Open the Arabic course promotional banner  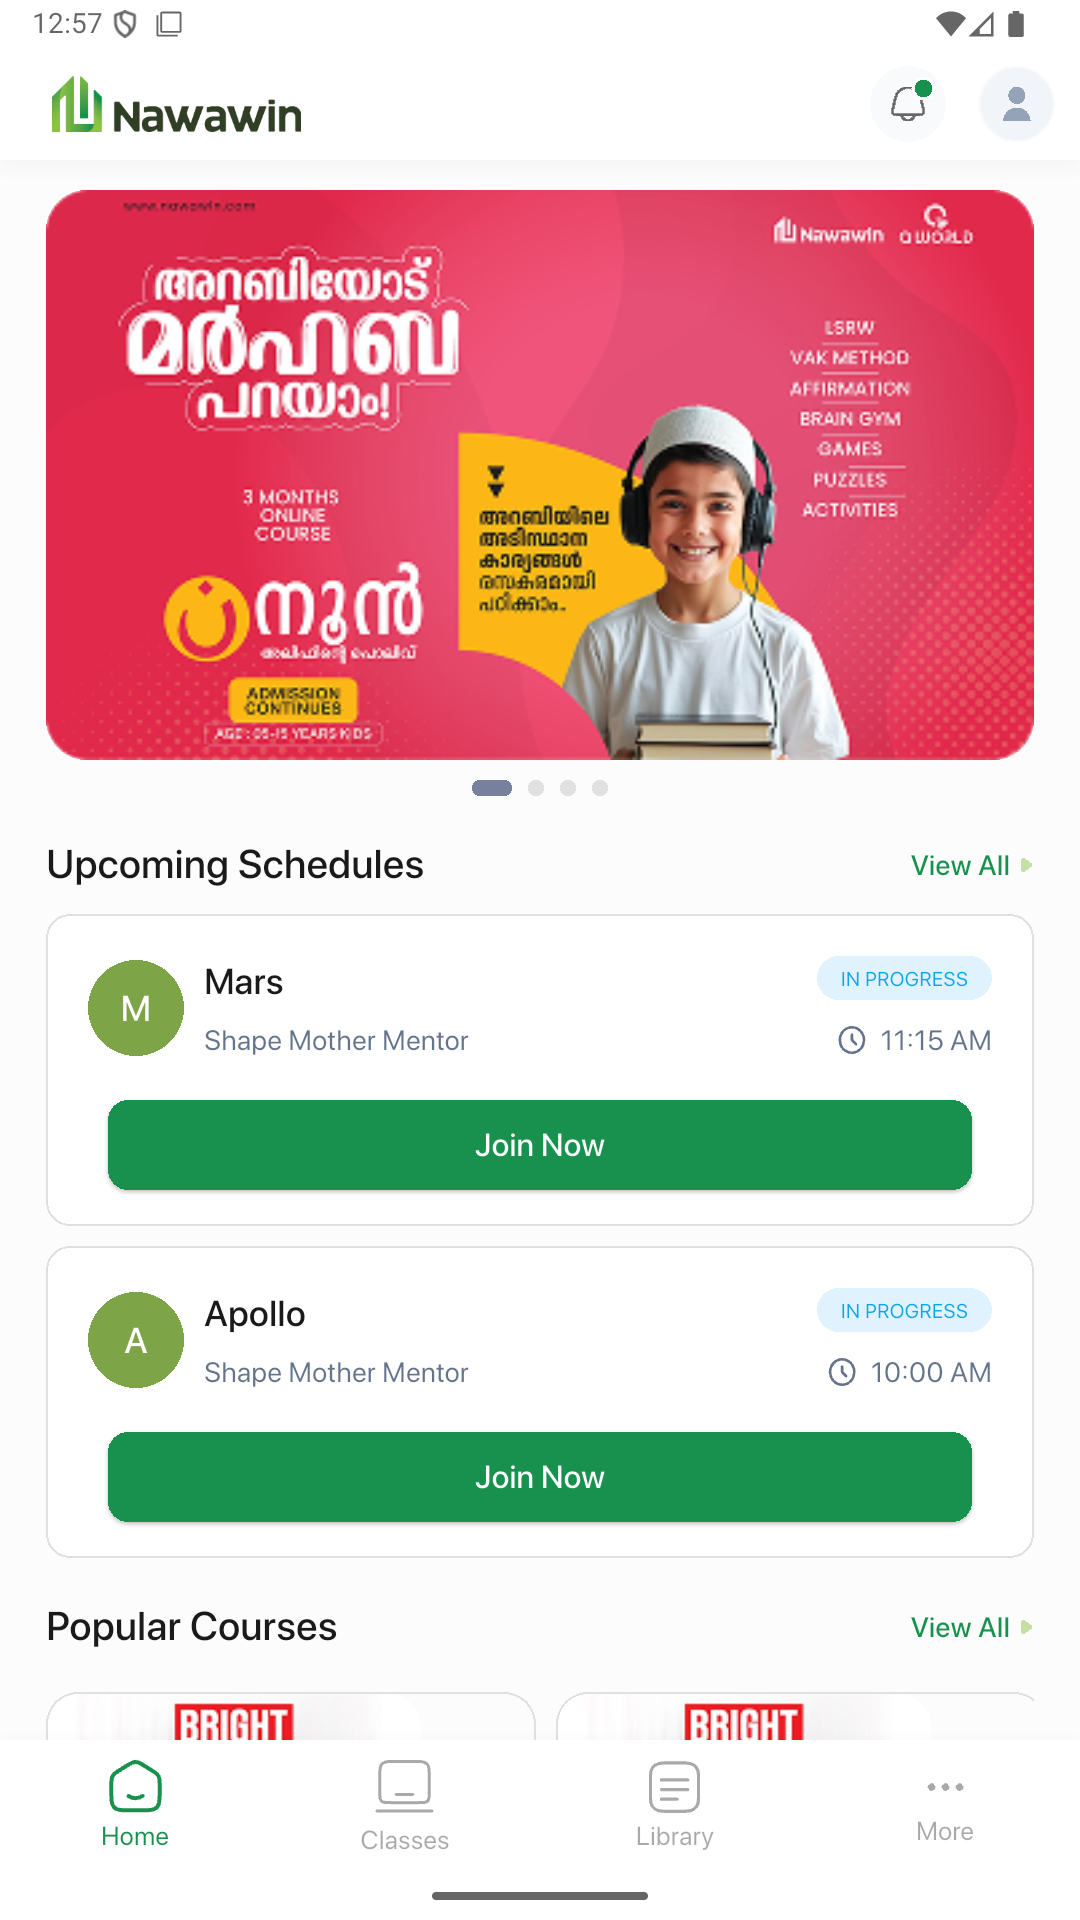[540, 475]
